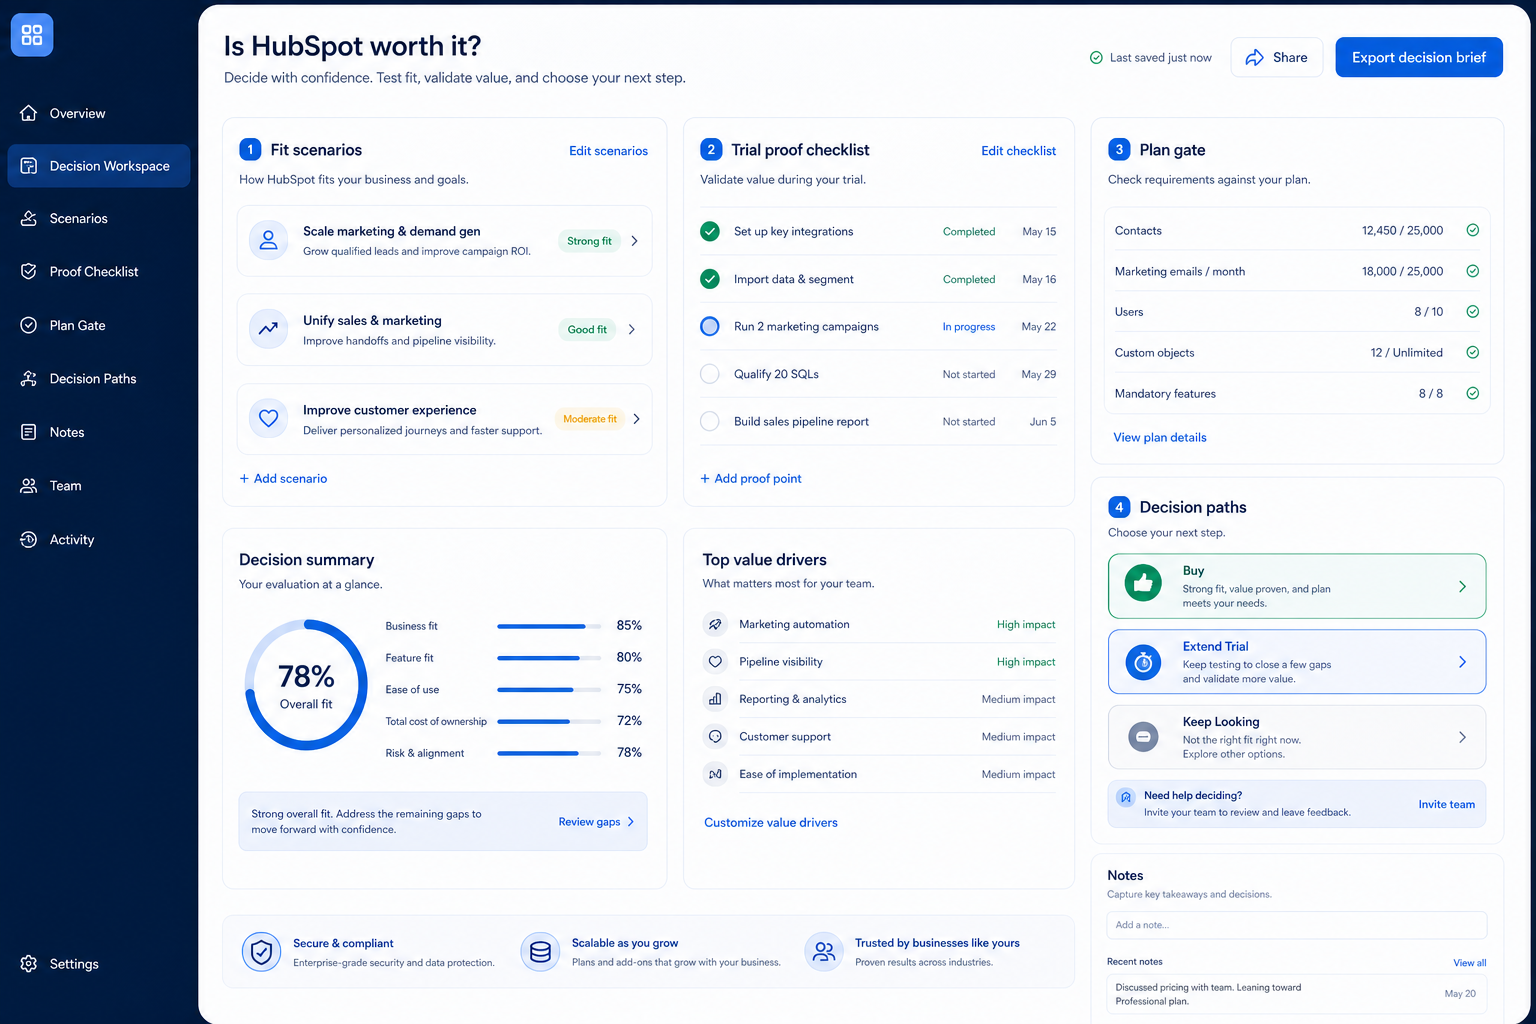
Task: Click Users requirement check icon
Action: click(x=1473, y=311)
